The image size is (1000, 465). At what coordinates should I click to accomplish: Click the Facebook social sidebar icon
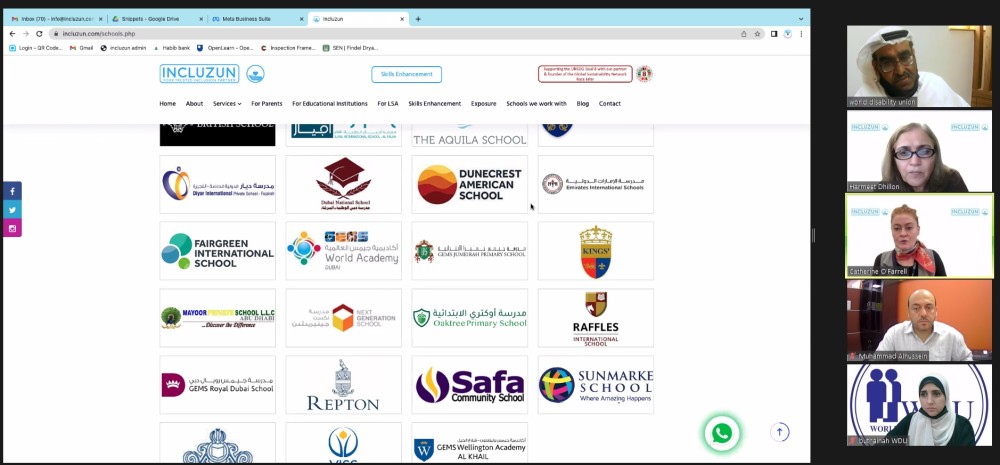12,191
